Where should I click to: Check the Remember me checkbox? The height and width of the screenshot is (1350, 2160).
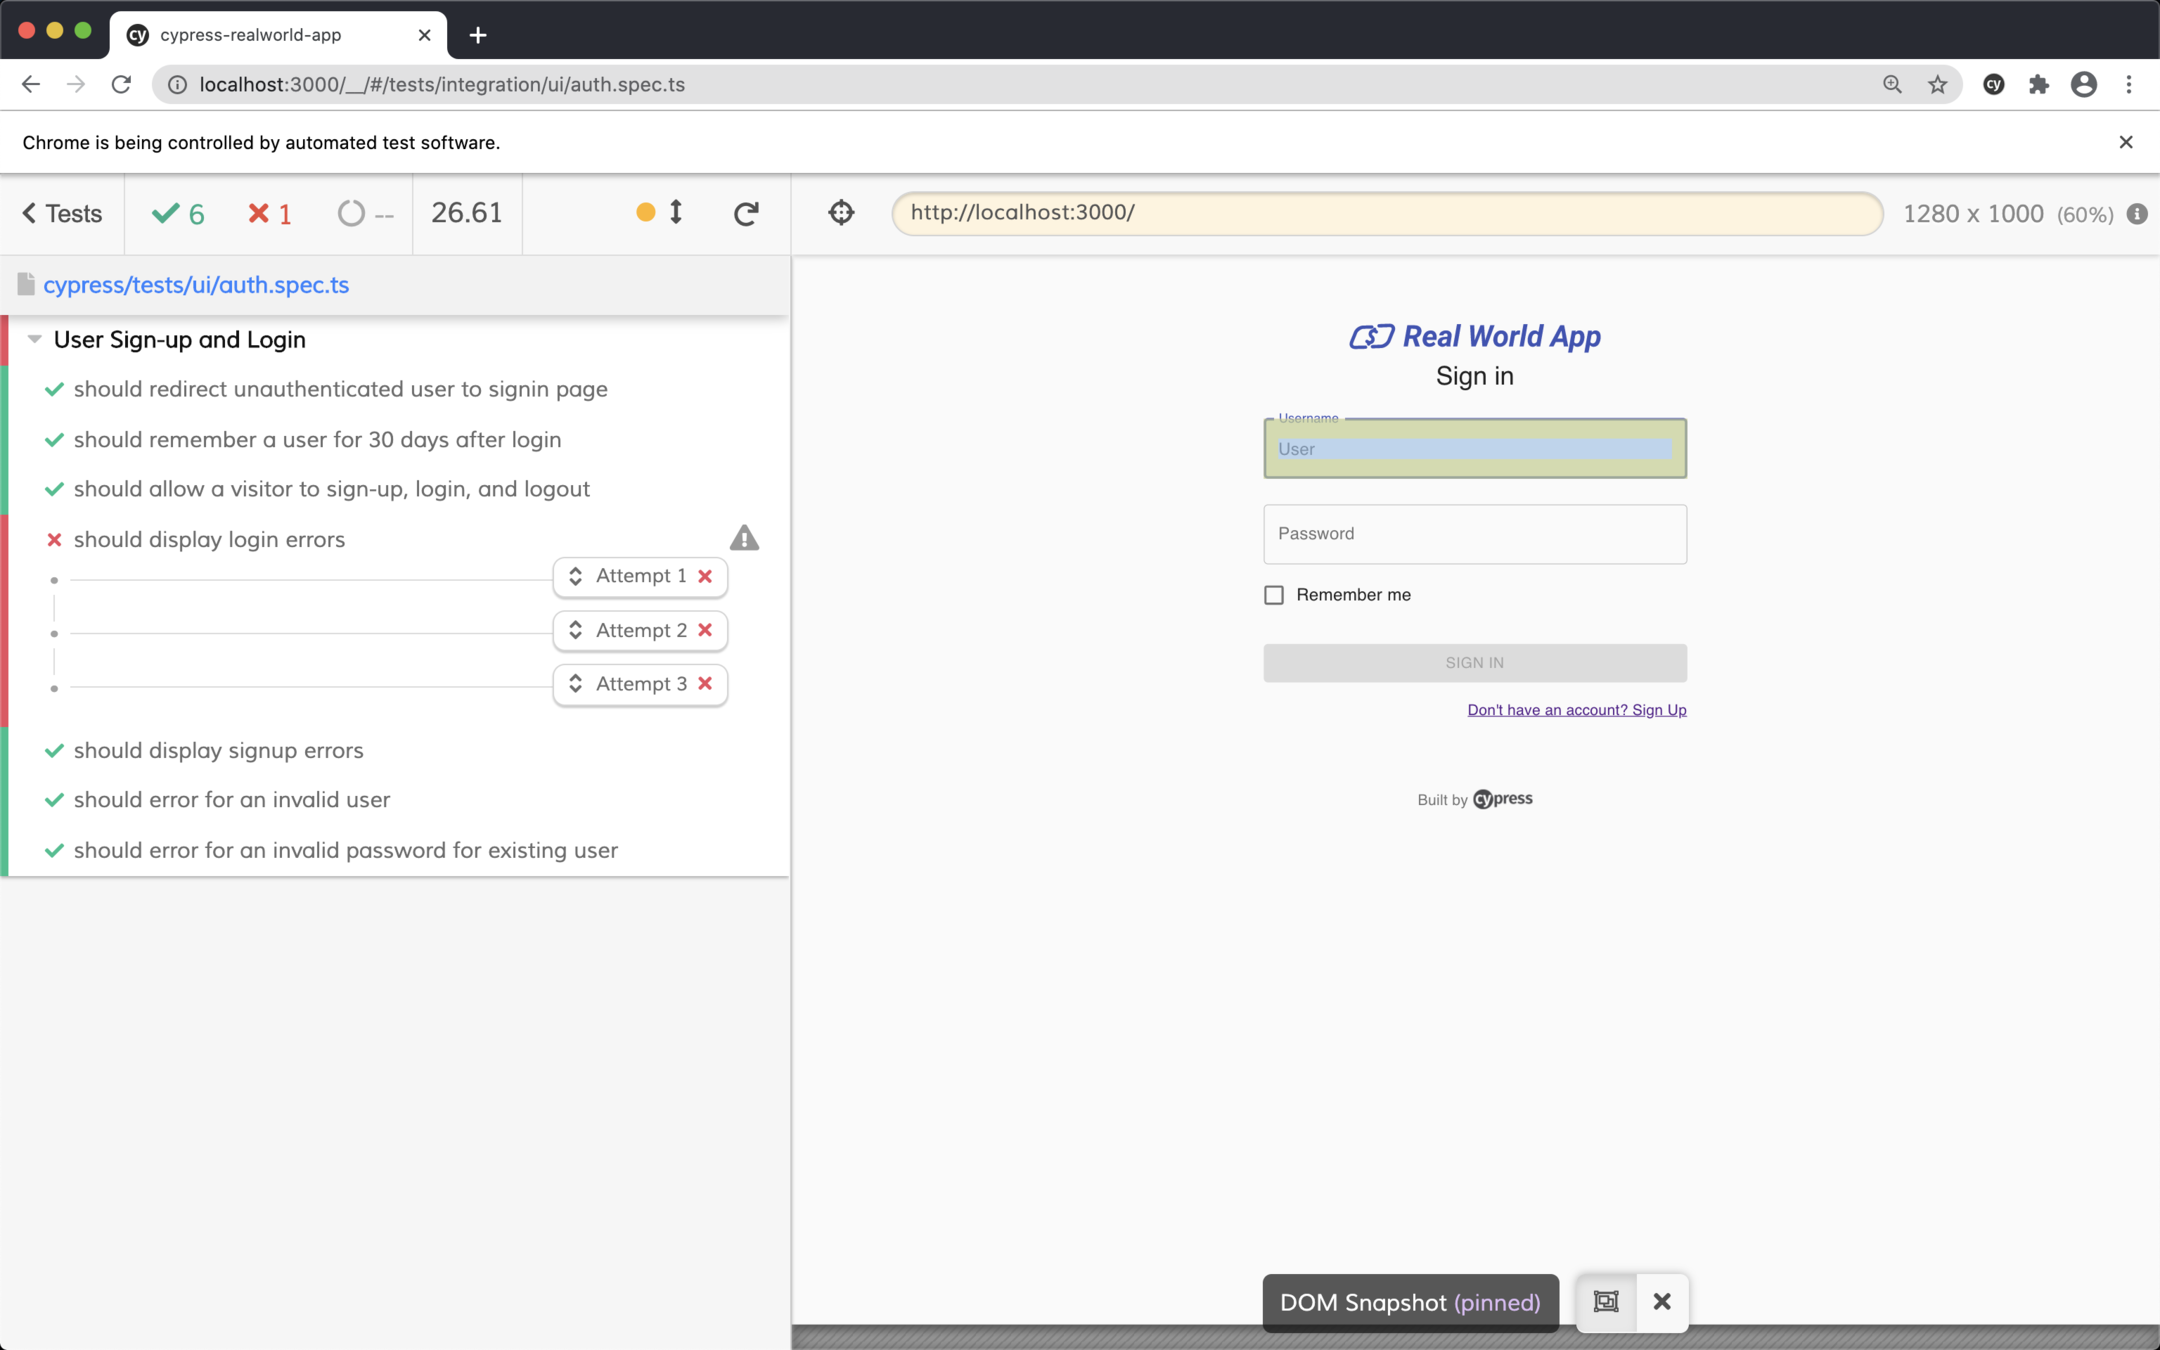(1274, 595)
